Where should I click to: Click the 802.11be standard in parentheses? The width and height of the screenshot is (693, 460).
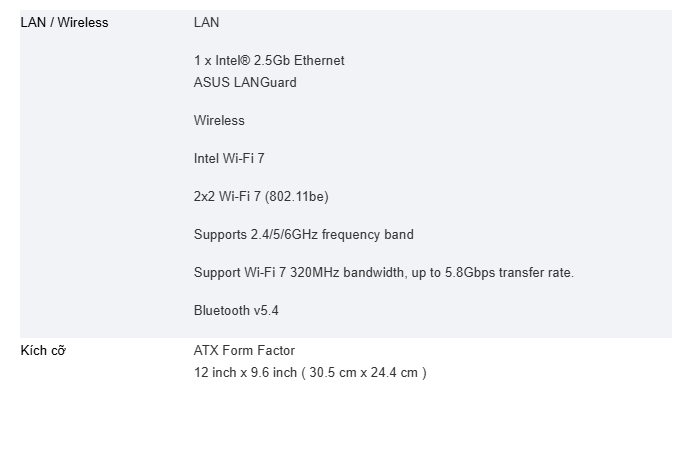(297, 197)
